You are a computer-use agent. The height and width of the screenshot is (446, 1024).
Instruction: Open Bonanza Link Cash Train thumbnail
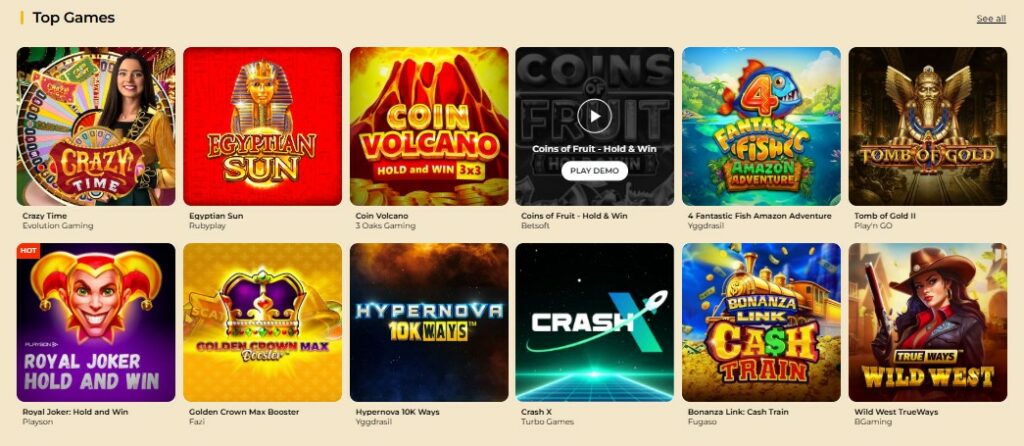click(x=761, y=323)
